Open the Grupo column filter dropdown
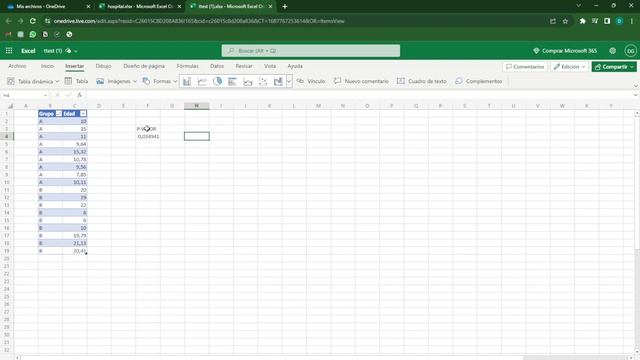Screen dimensions: 640x360 point(59,113)
